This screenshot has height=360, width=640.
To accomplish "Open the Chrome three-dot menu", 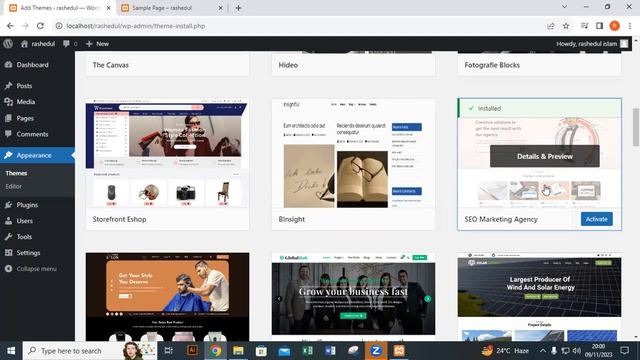I will [630, 26].
